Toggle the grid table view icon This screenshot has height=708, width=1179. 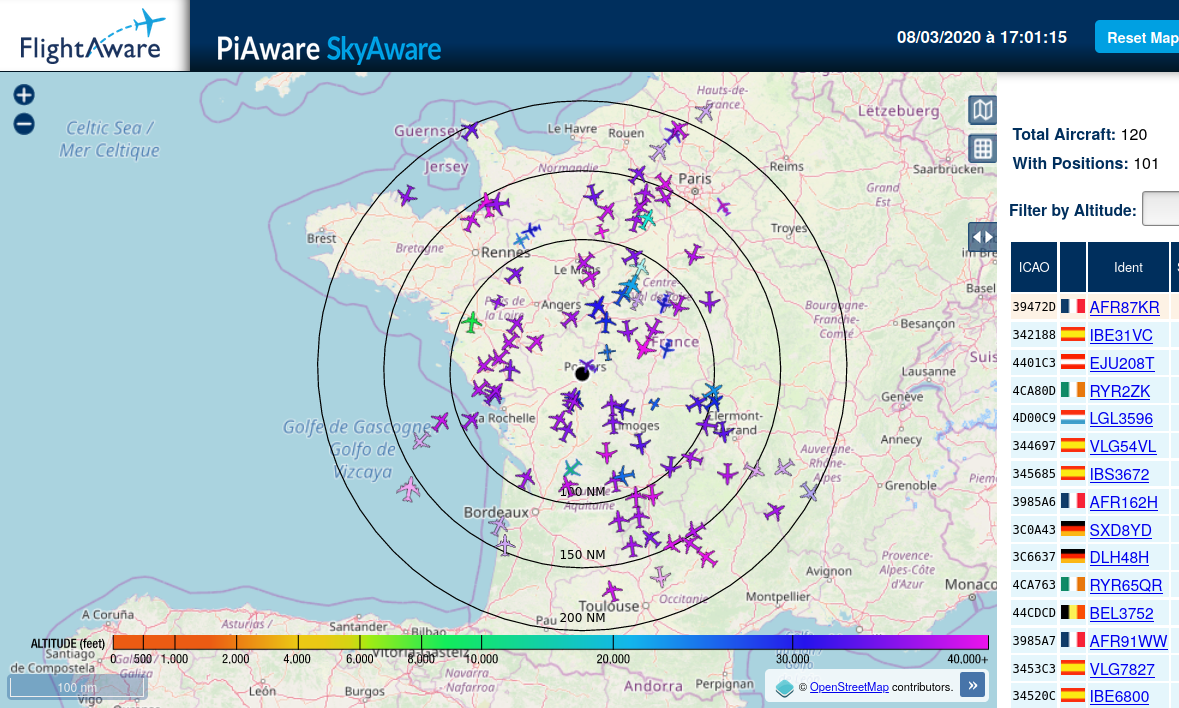pos(982,148)
